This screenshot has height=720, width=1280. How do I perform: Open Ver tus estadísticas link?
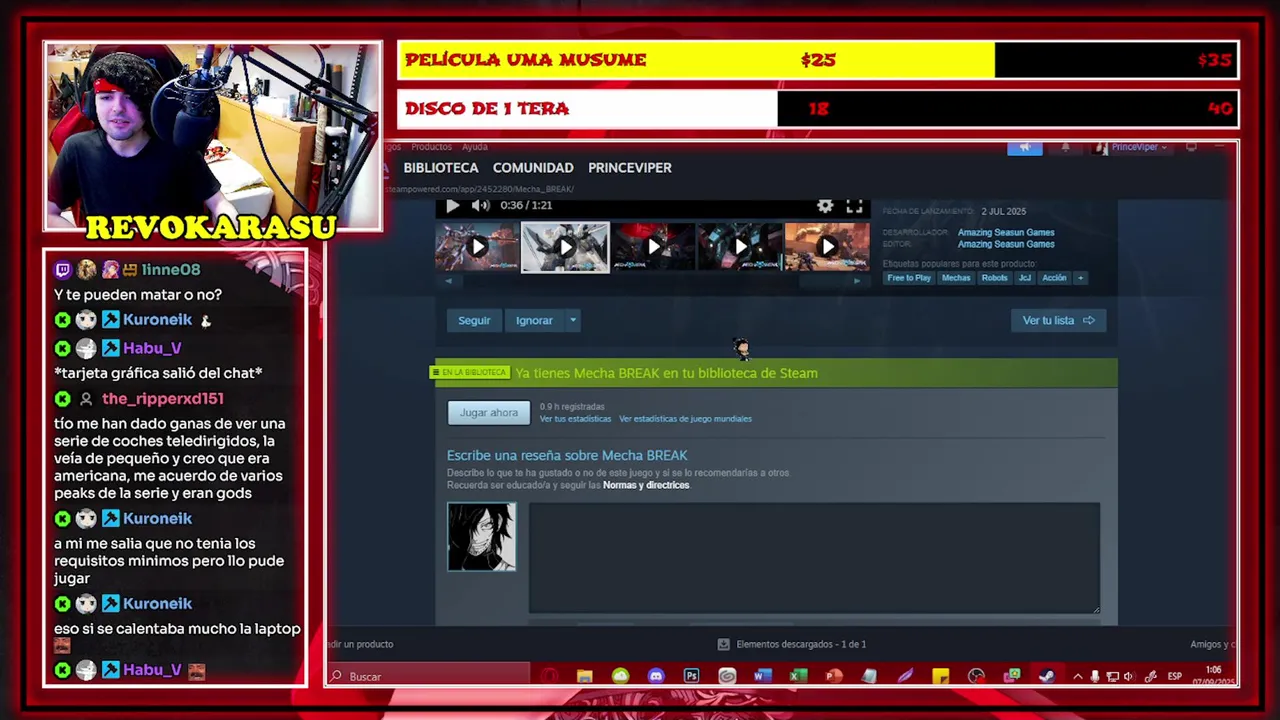click(x=575, y=419)
